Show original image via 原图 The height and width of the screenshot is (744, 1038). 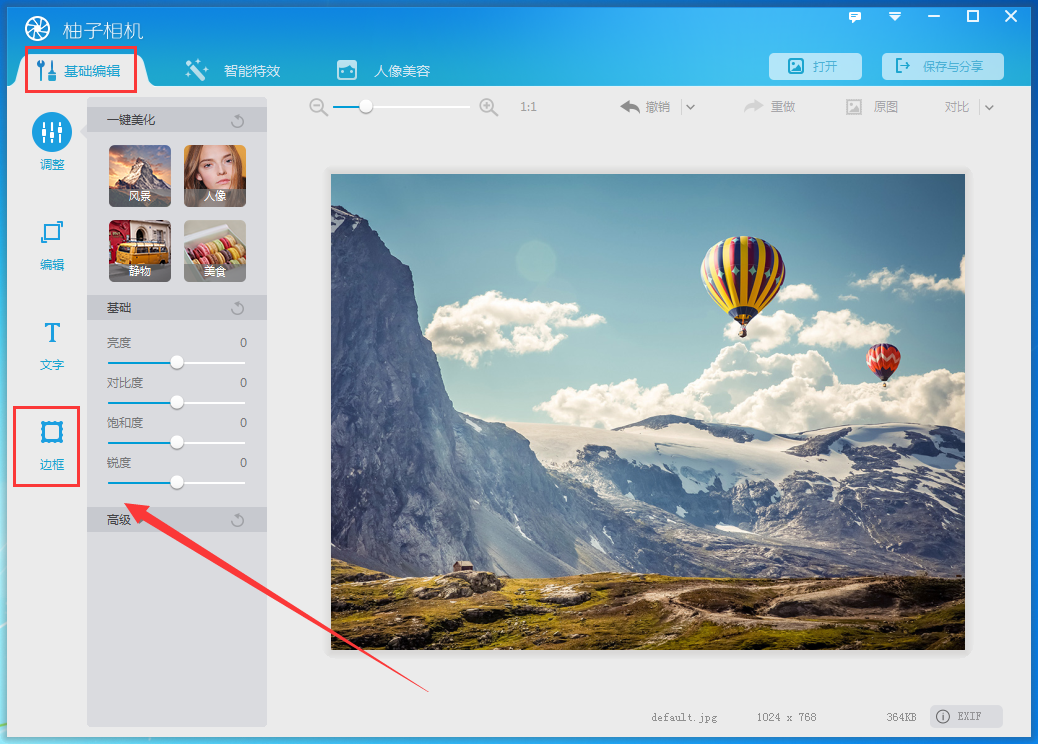coord(872,107)
